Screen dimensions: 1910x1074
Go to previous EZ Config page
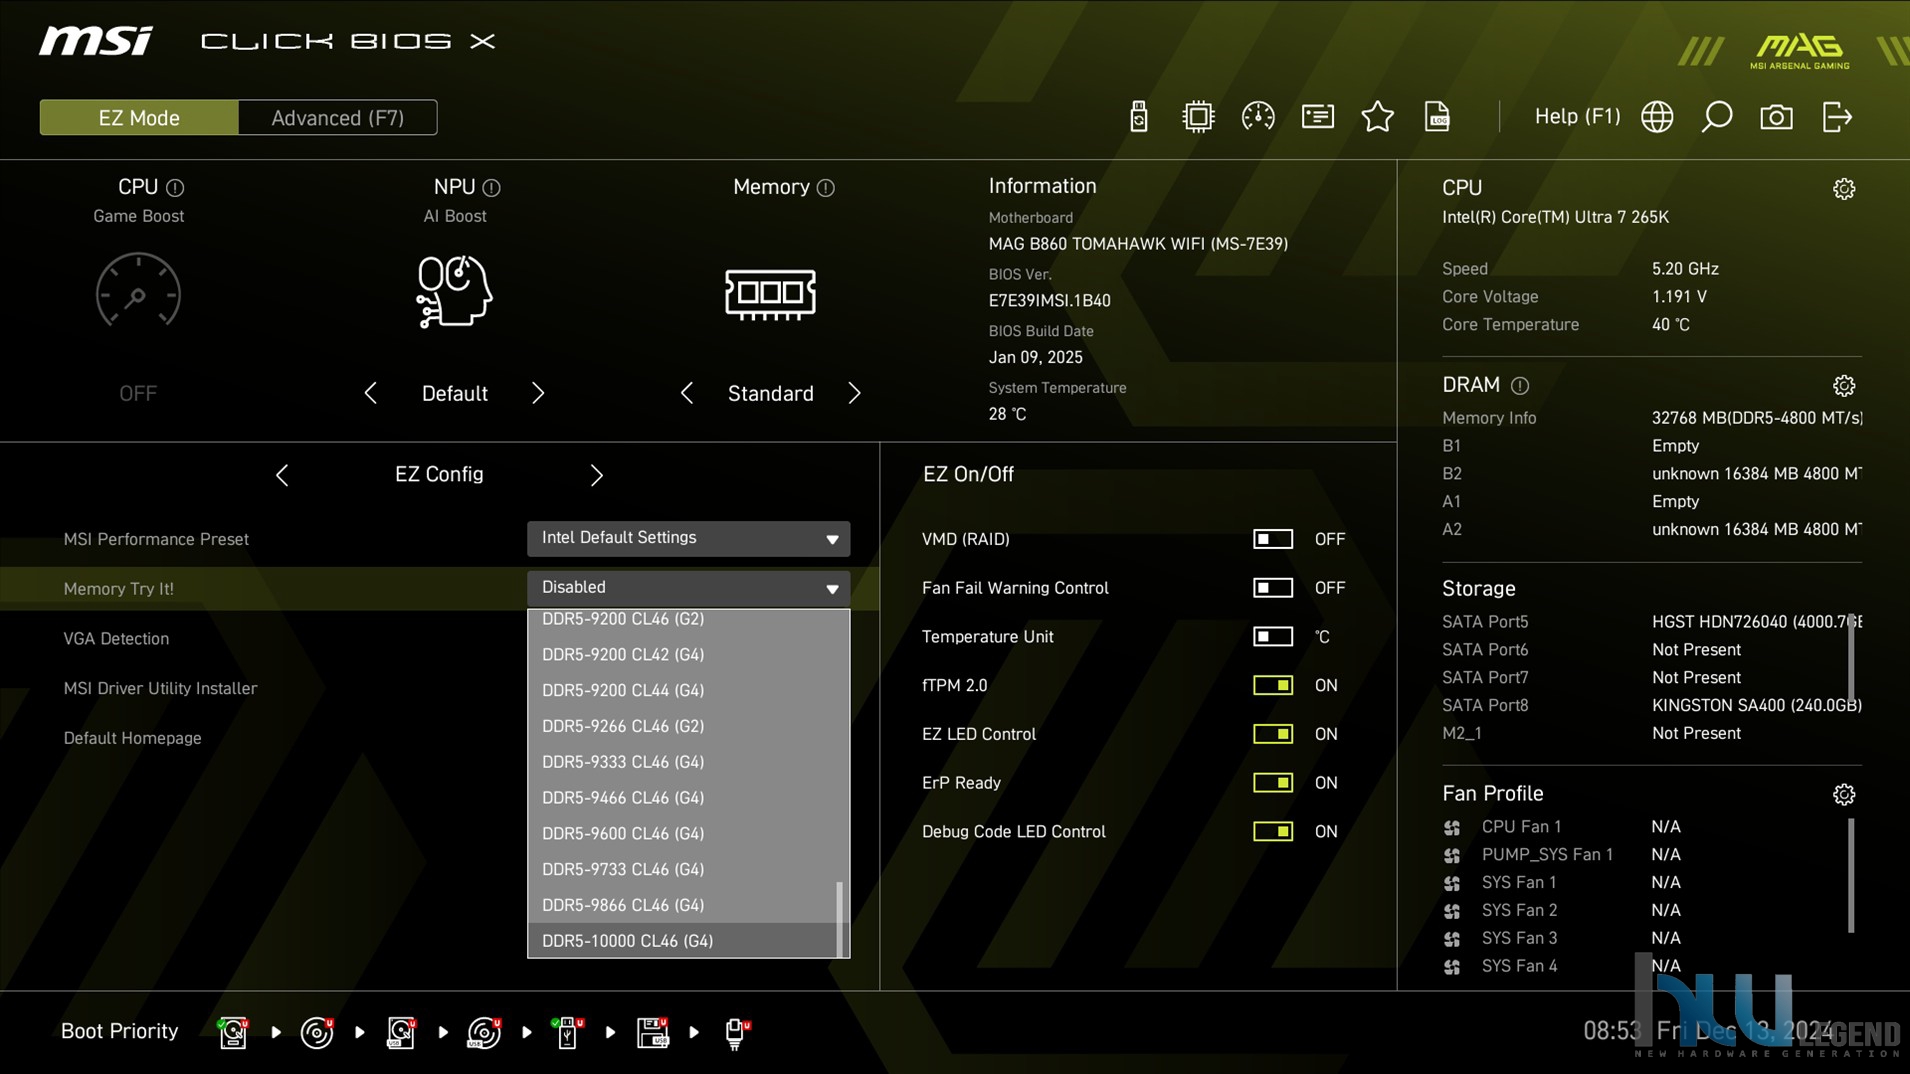282,475
